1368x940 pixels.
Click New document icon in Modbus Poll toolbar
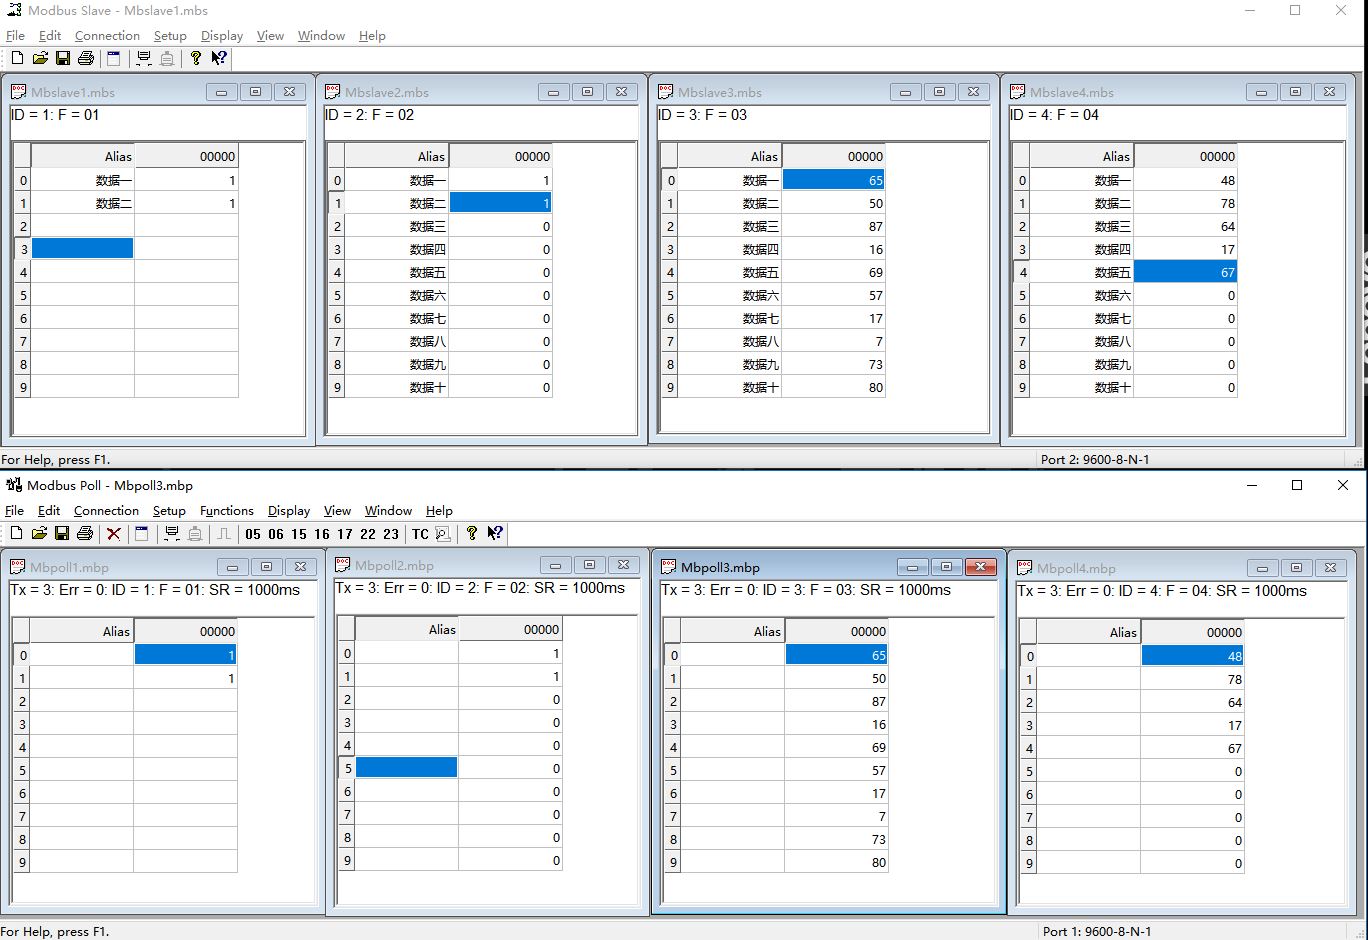click(17, 534)
